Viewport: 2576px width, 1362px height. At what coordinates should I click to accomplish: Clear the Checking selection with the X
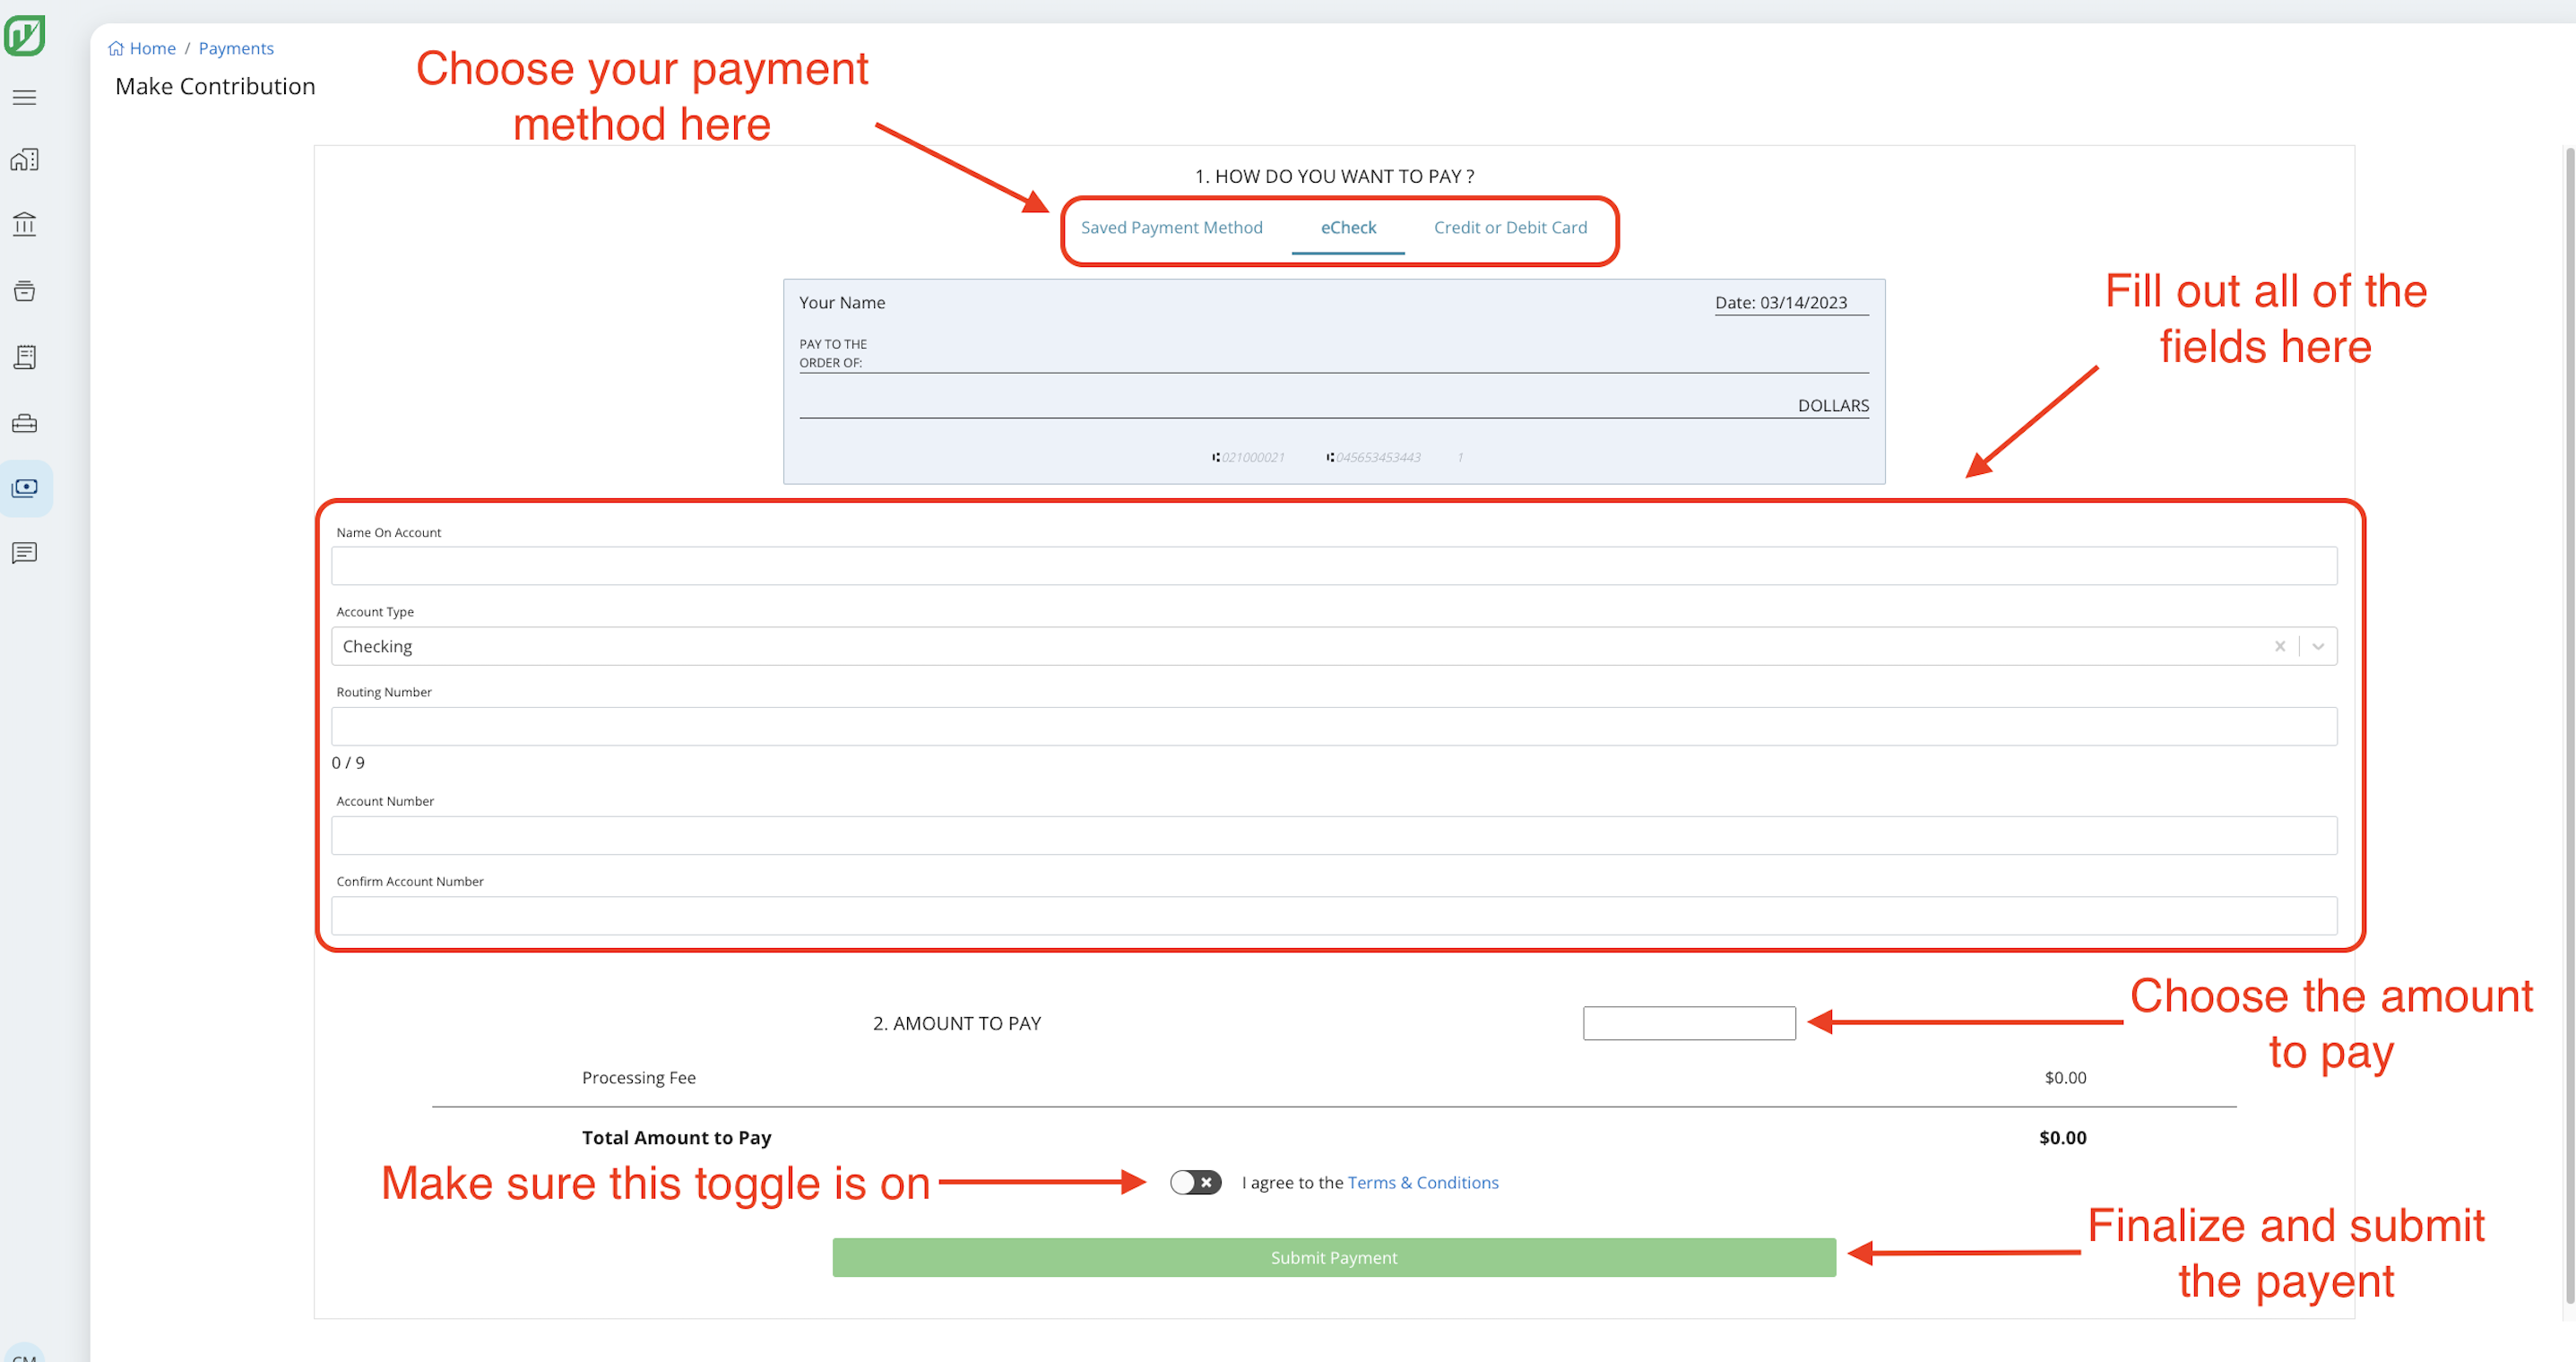point(2281,646)
